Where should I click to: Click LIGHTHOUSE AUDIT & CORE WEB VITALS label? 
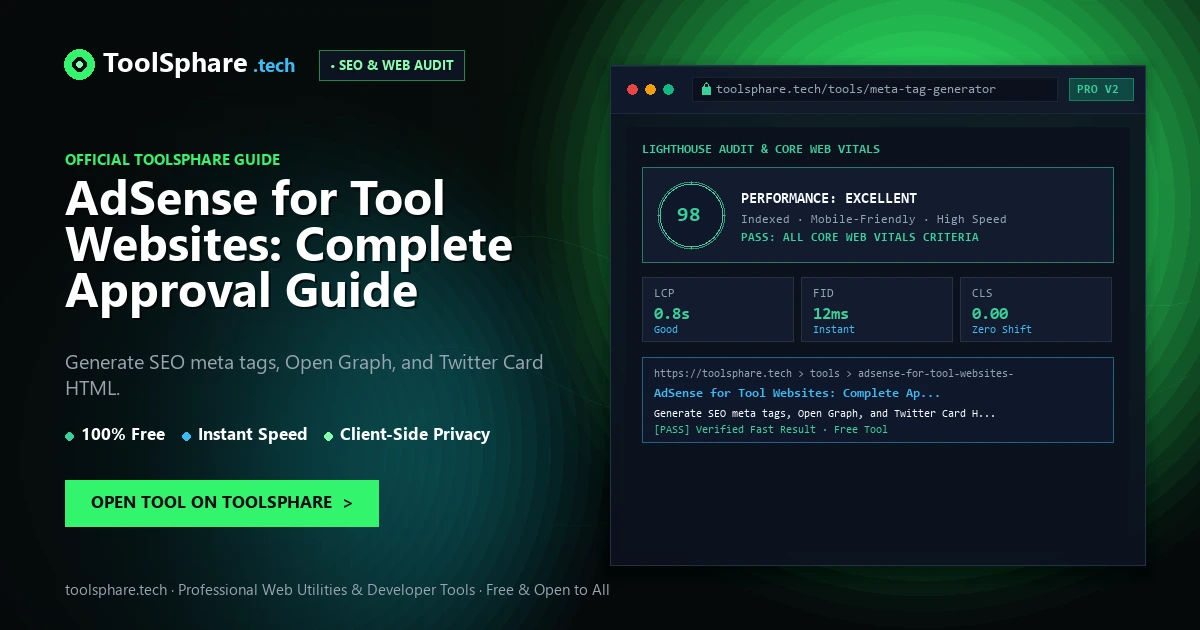click(761, 149)
